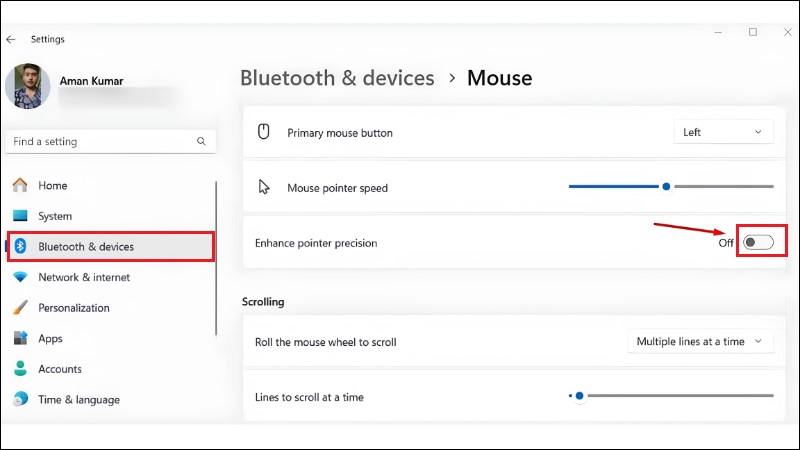
Task: Click the Wi-Fi network icon
Action: point(20,277)
